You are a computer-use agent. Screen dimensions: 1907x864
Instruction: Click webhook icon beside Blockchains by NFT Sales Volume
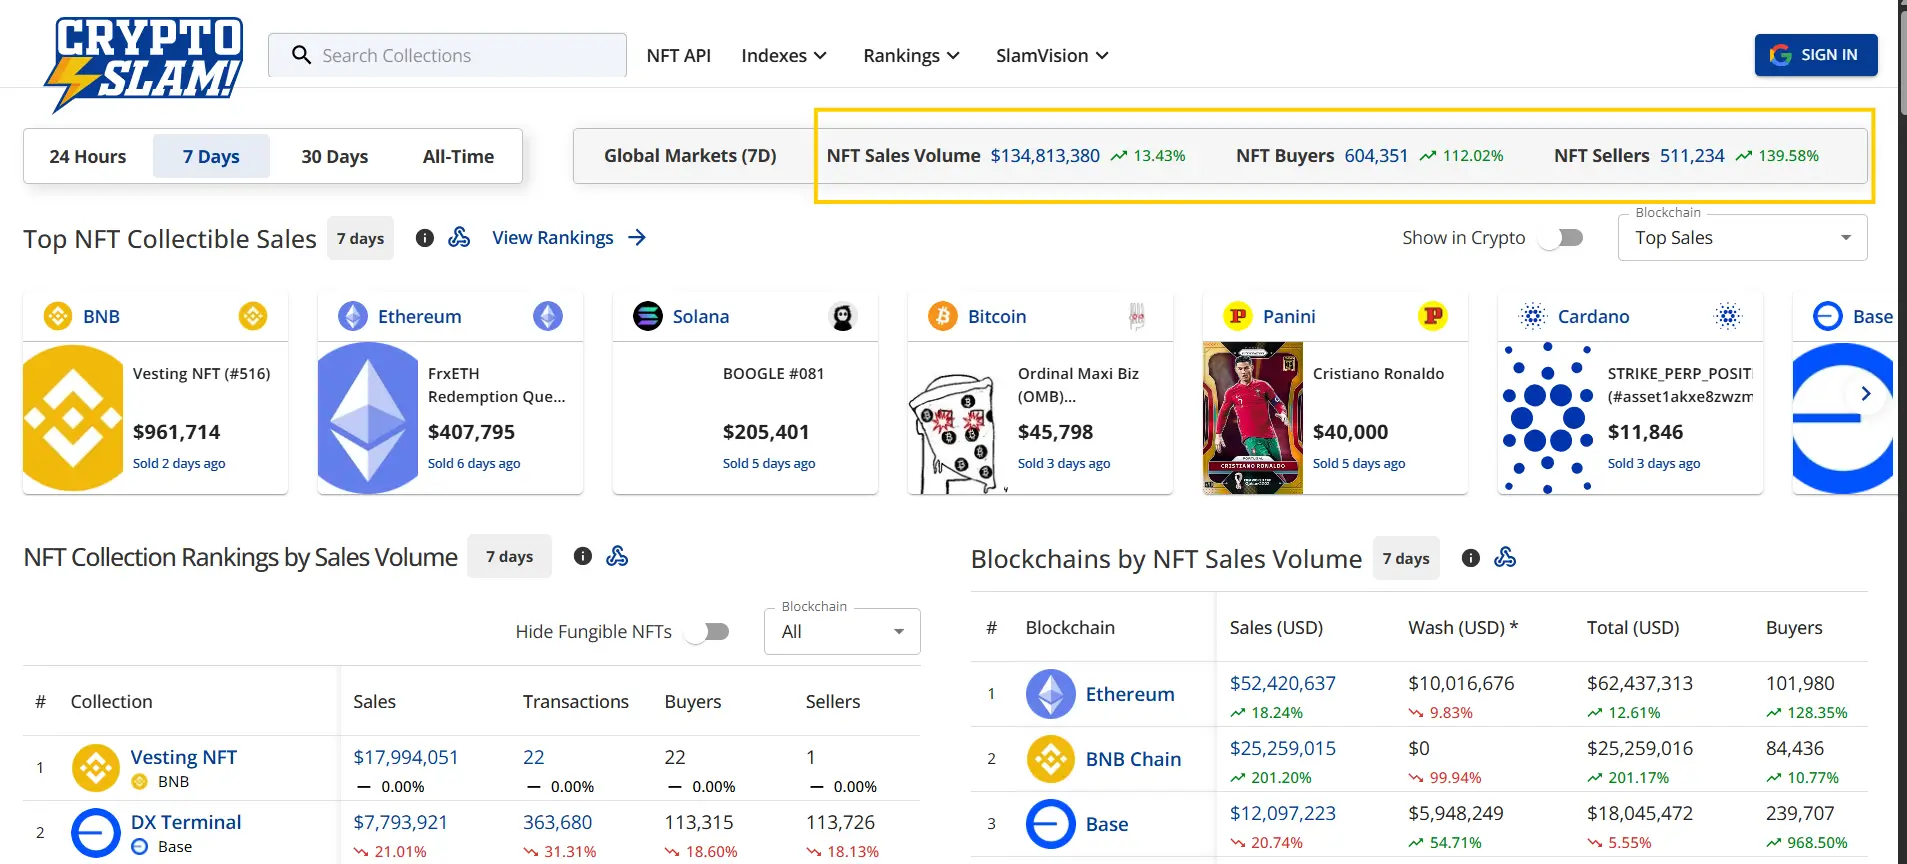tap(1505, 558)
